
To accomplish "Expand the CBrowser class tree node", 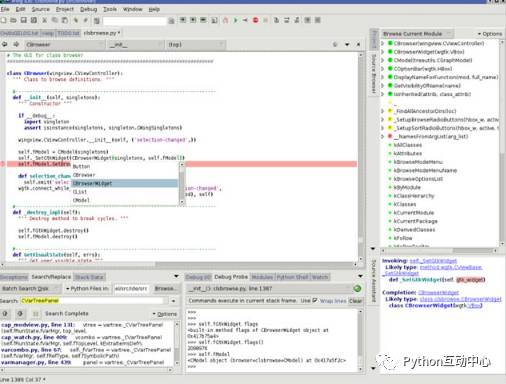I will tap(383, 43).
